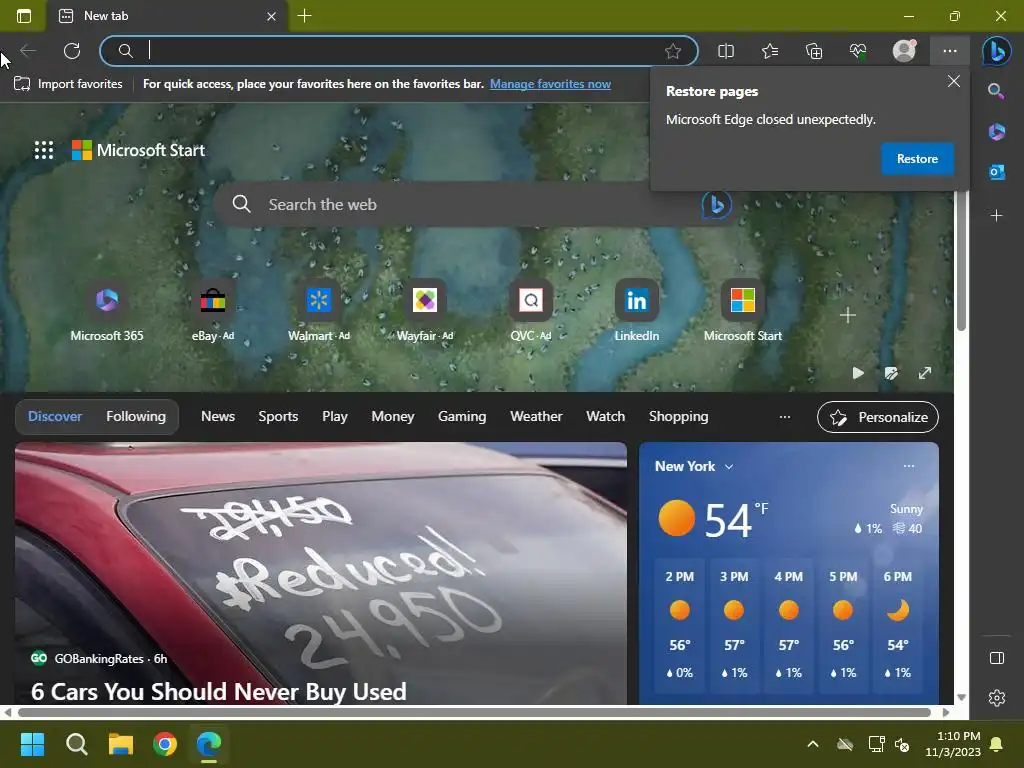Viewport: 1024px width, 768px height.
Task: Expand the background to full view
Action: 925,373
